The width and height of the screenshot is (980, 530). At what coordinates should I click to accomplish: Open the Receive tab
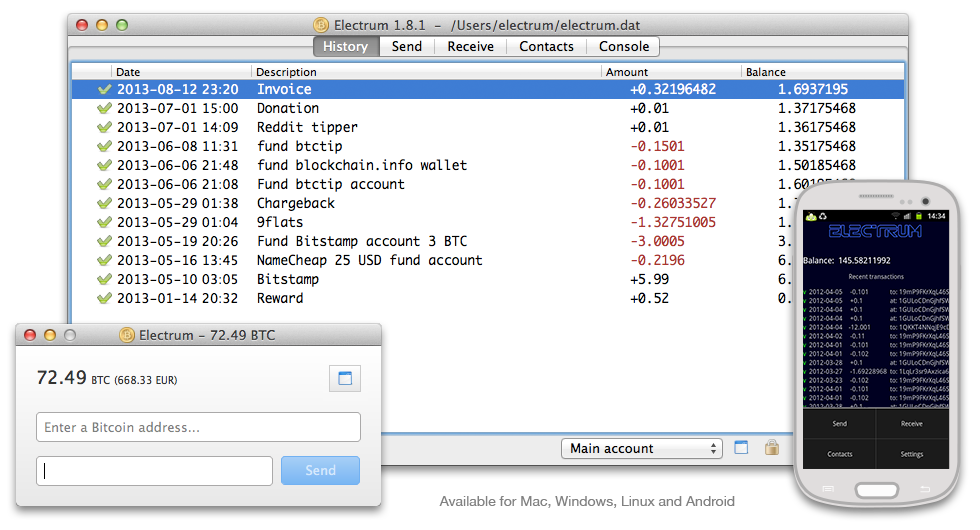point(470,46)
